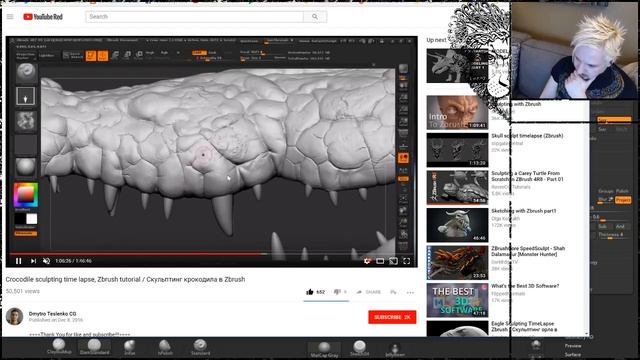Go to the YouTube Red home logo
This screenshot has height=360, width=640.
(43, 17)
